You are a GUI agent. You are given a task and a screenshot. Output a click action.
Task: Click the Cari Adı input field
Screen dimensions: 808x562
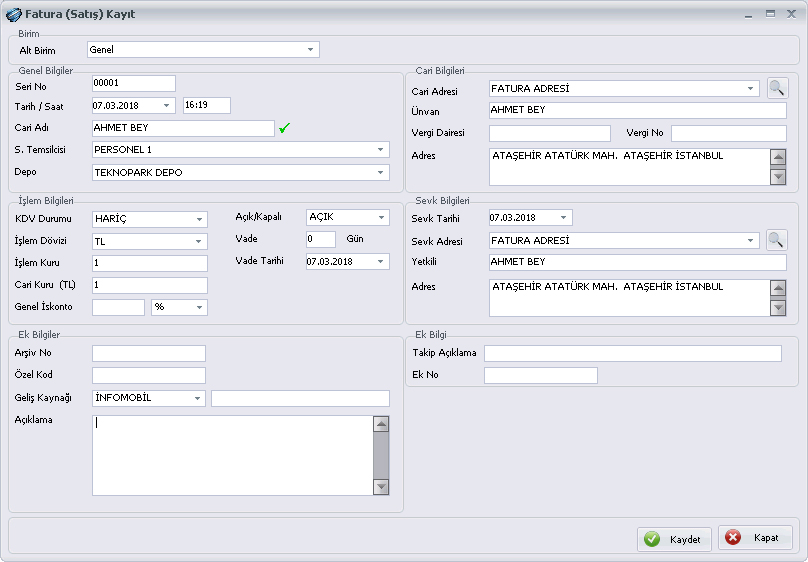[183, 128]
